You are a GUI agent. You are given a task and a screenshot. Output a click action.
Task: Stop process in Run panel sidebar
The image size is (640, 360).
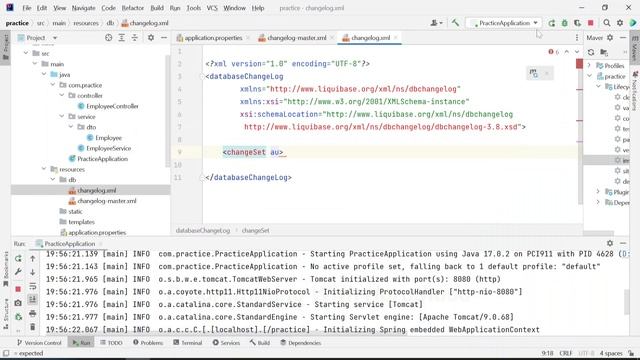click(18, 289)
